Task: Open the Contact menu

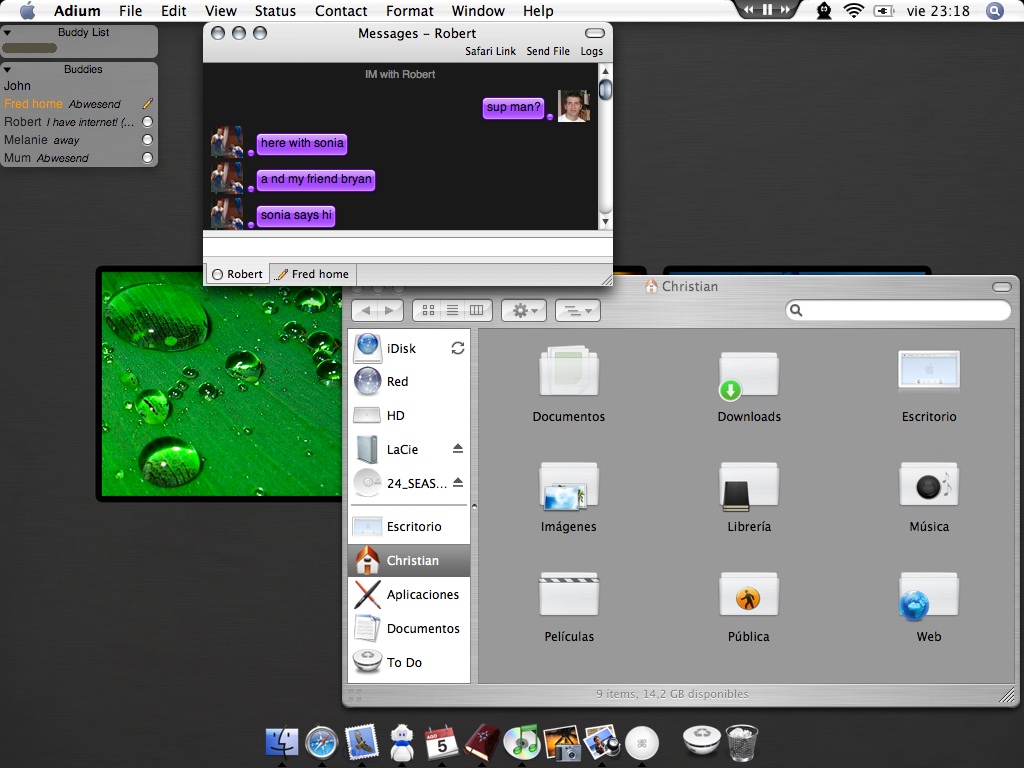Action: 341,10
